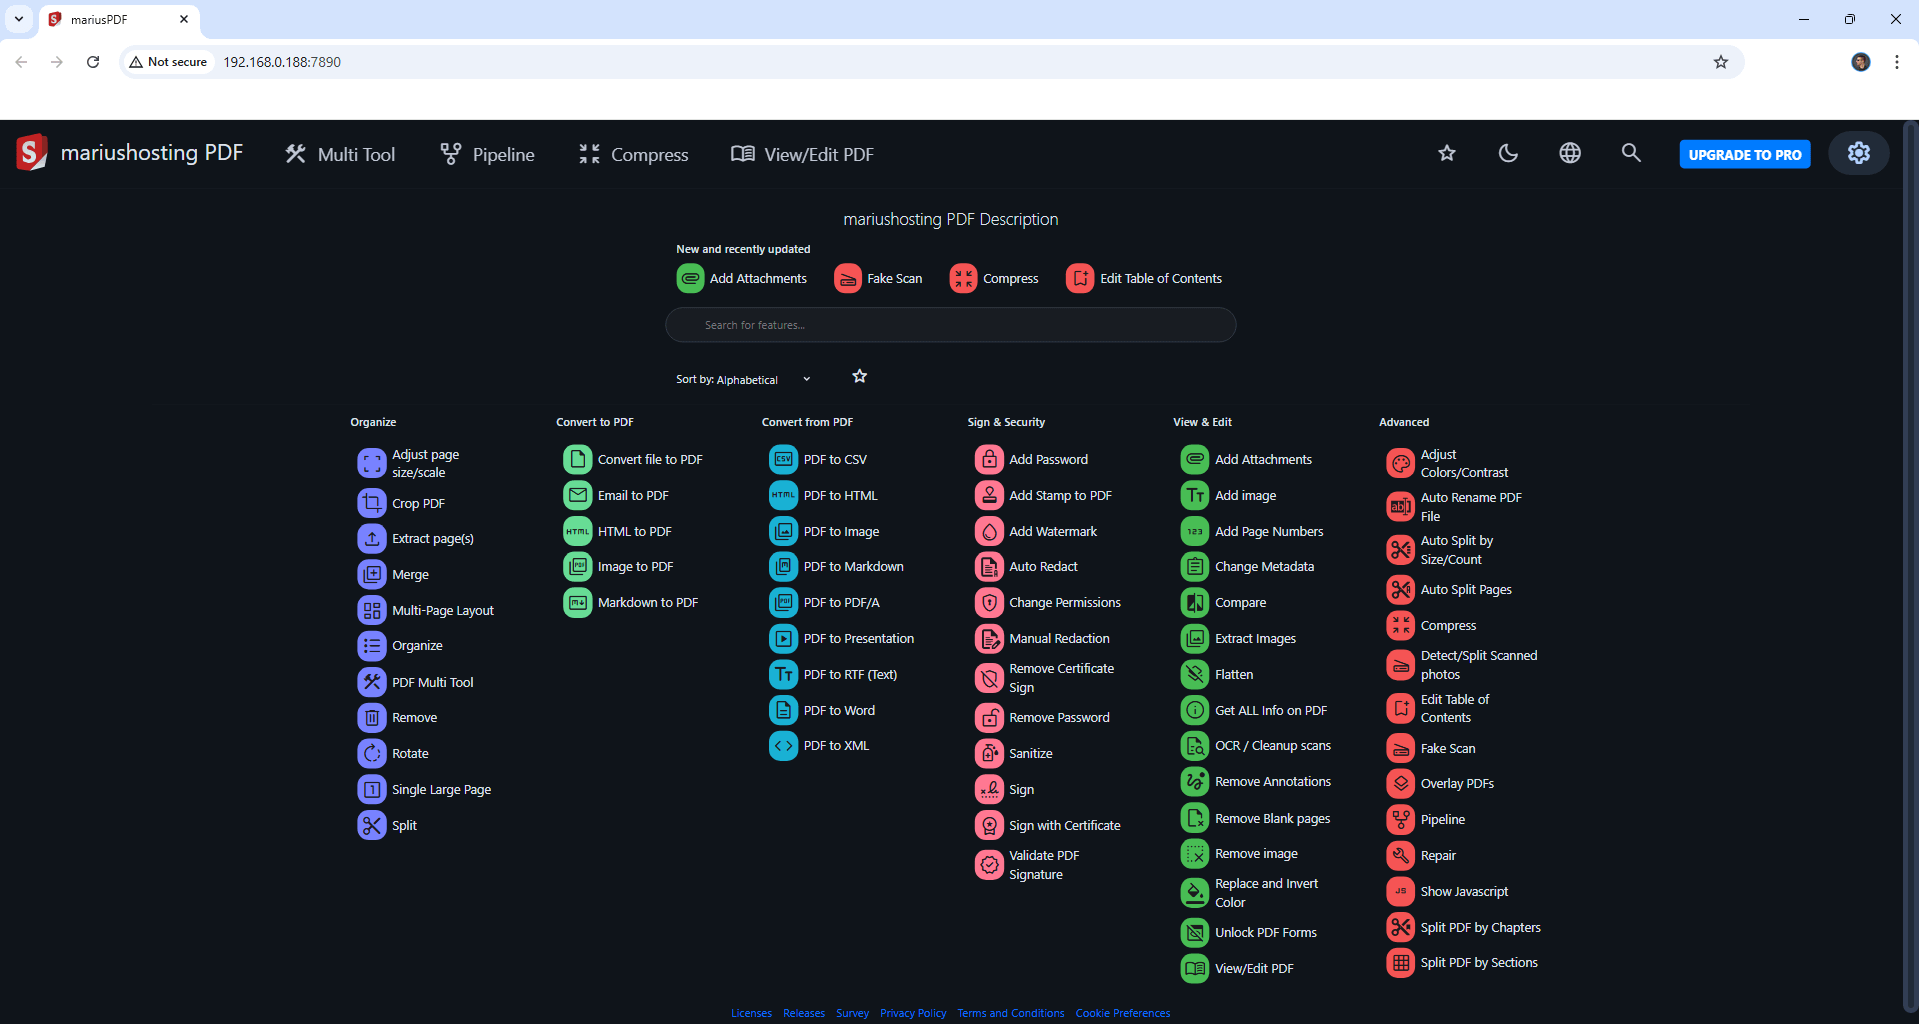Expand the browser tab search chevron

pos(19,19)
